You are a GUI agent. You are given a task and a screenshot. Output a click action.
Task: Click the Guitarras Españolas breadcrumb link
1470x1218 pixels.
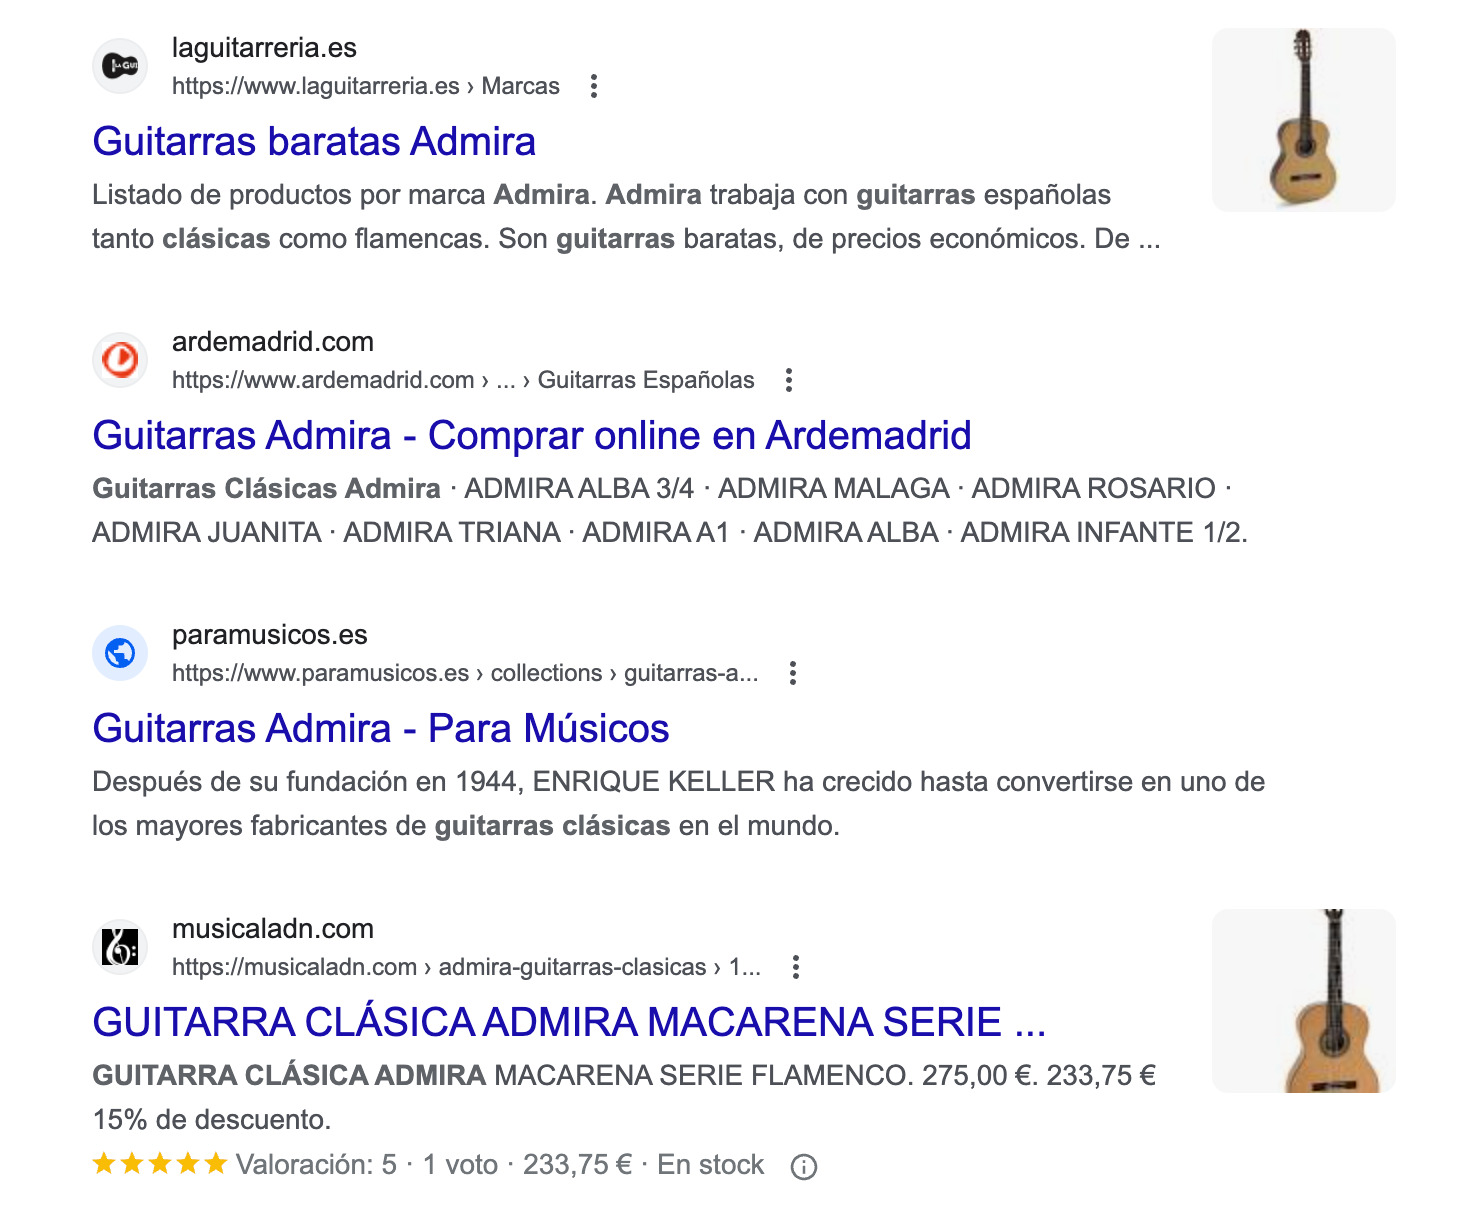645,380
